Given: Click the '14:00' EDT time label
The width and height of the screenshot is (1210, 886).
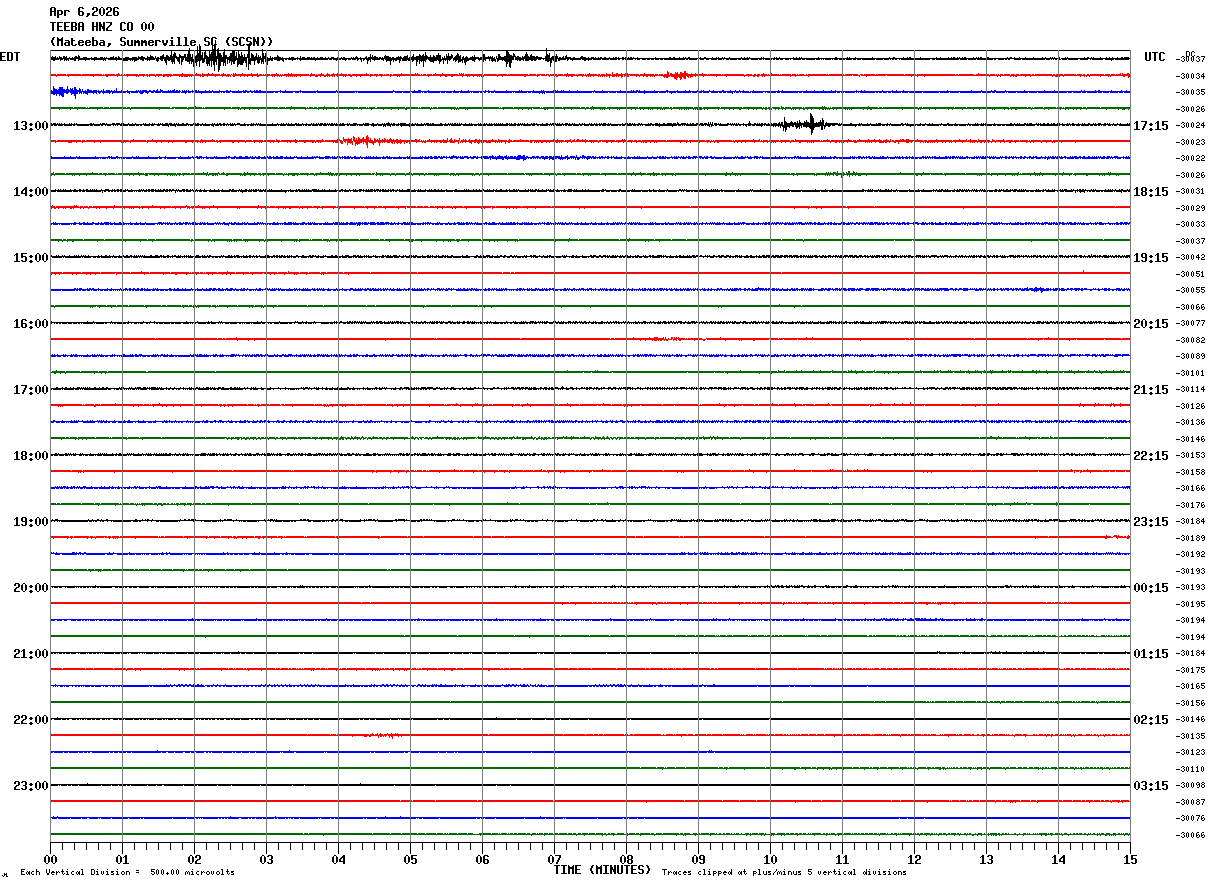Looking at the screenshot, I should coord(30,192).
